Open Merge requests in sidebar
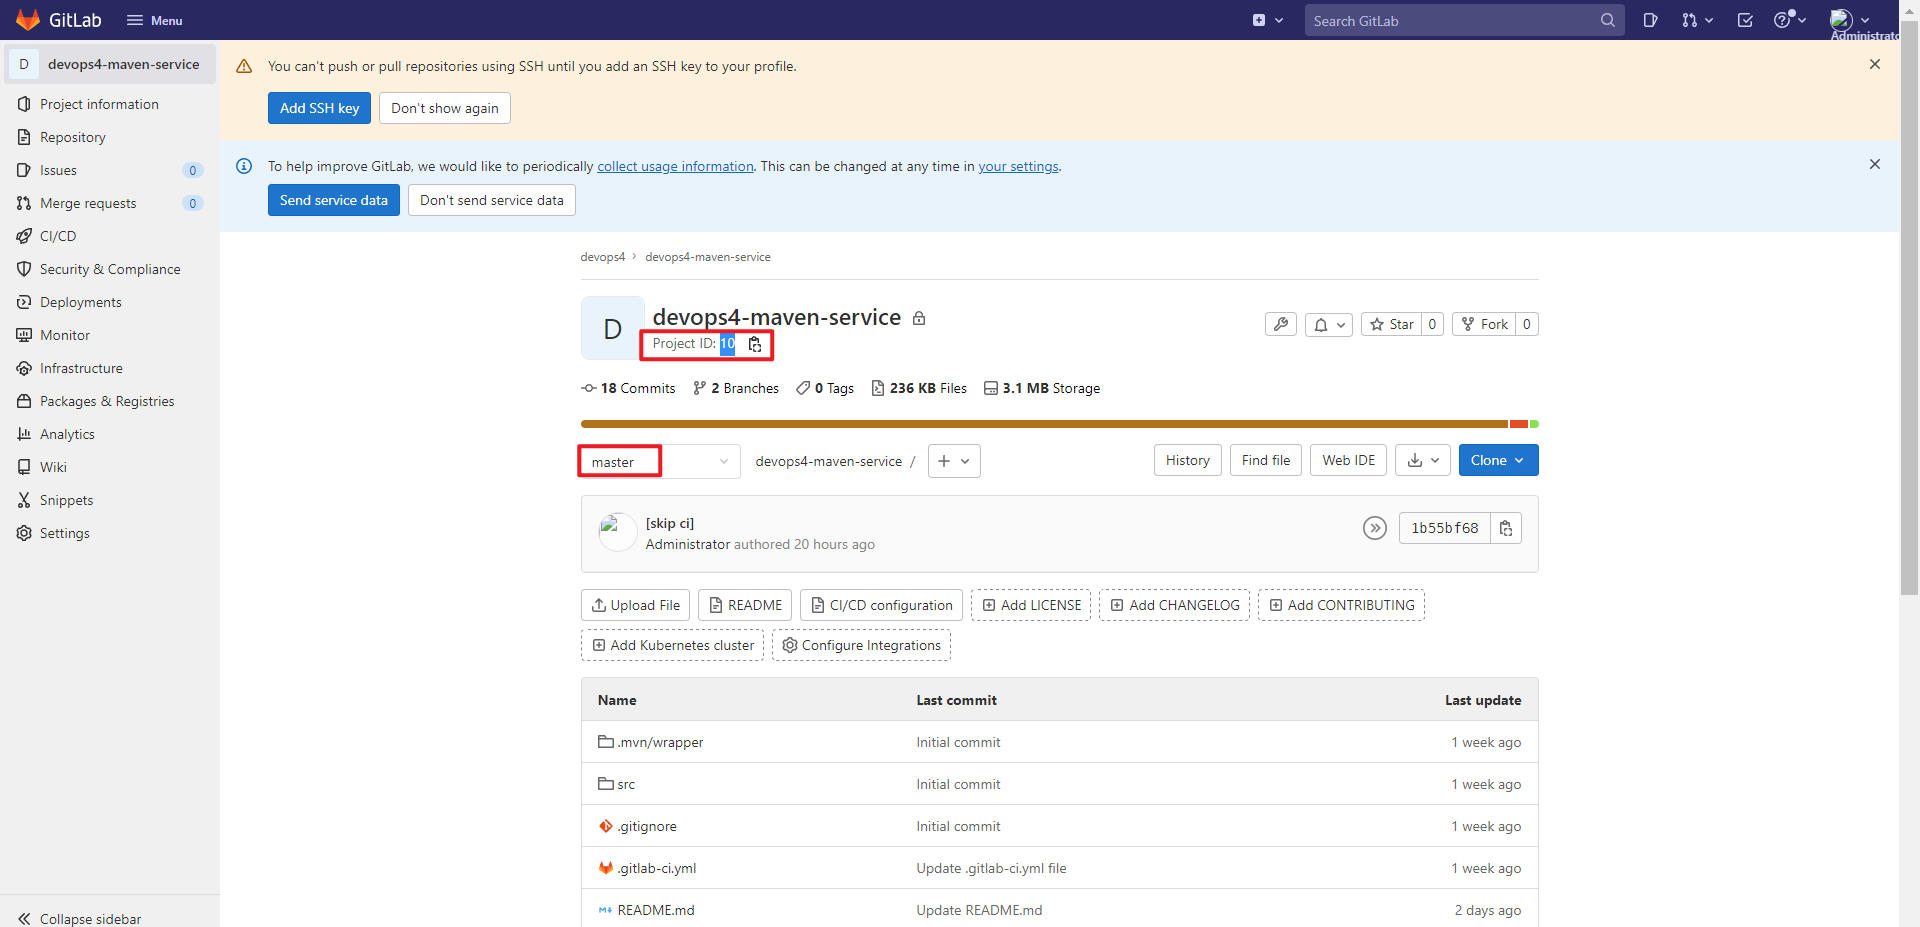This screenshot has height=927, width=1920. (108, 203)
